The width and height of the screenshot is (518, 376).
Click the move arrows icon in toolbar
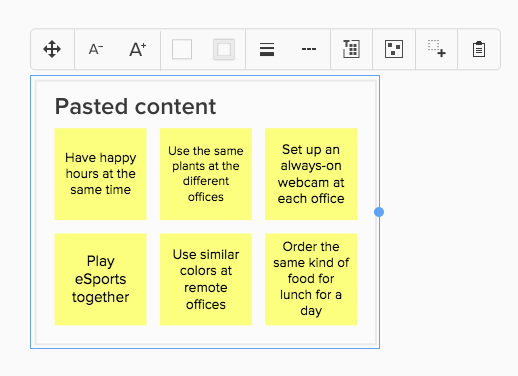click(52, 49)
